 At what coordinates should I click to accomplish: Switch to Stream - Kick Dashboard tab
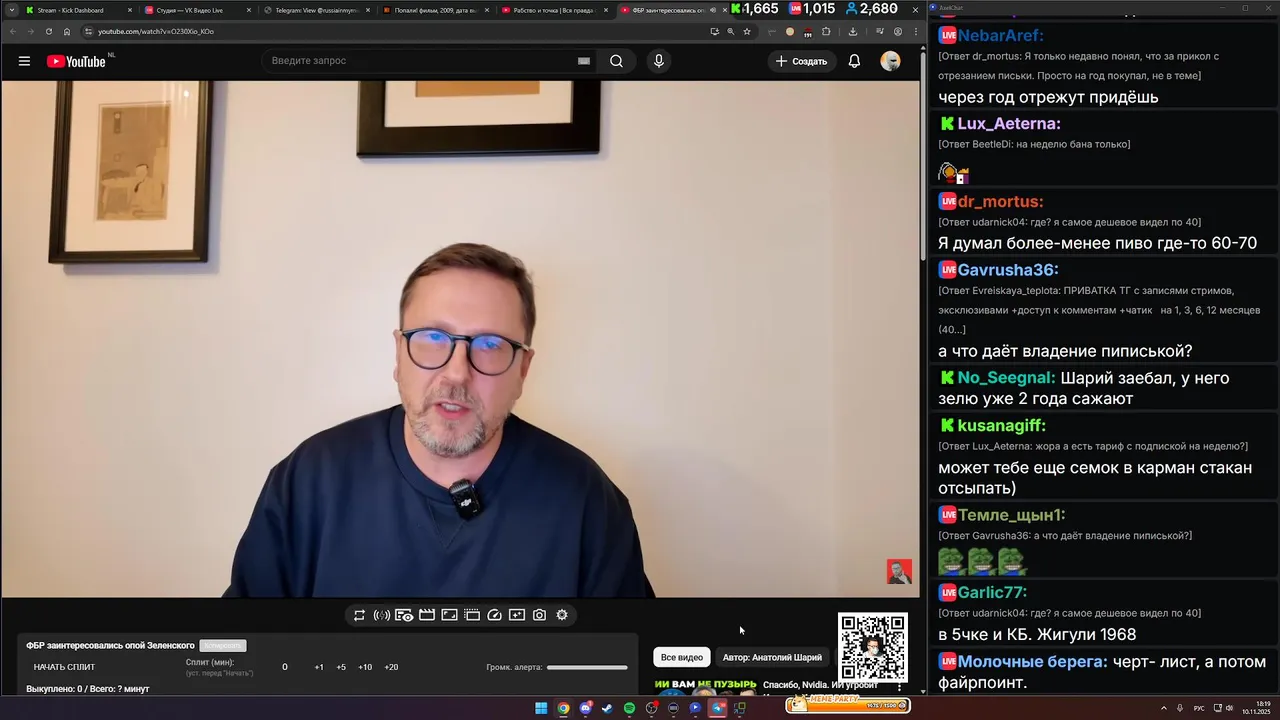pyautogui.click(x=77, y=10)
